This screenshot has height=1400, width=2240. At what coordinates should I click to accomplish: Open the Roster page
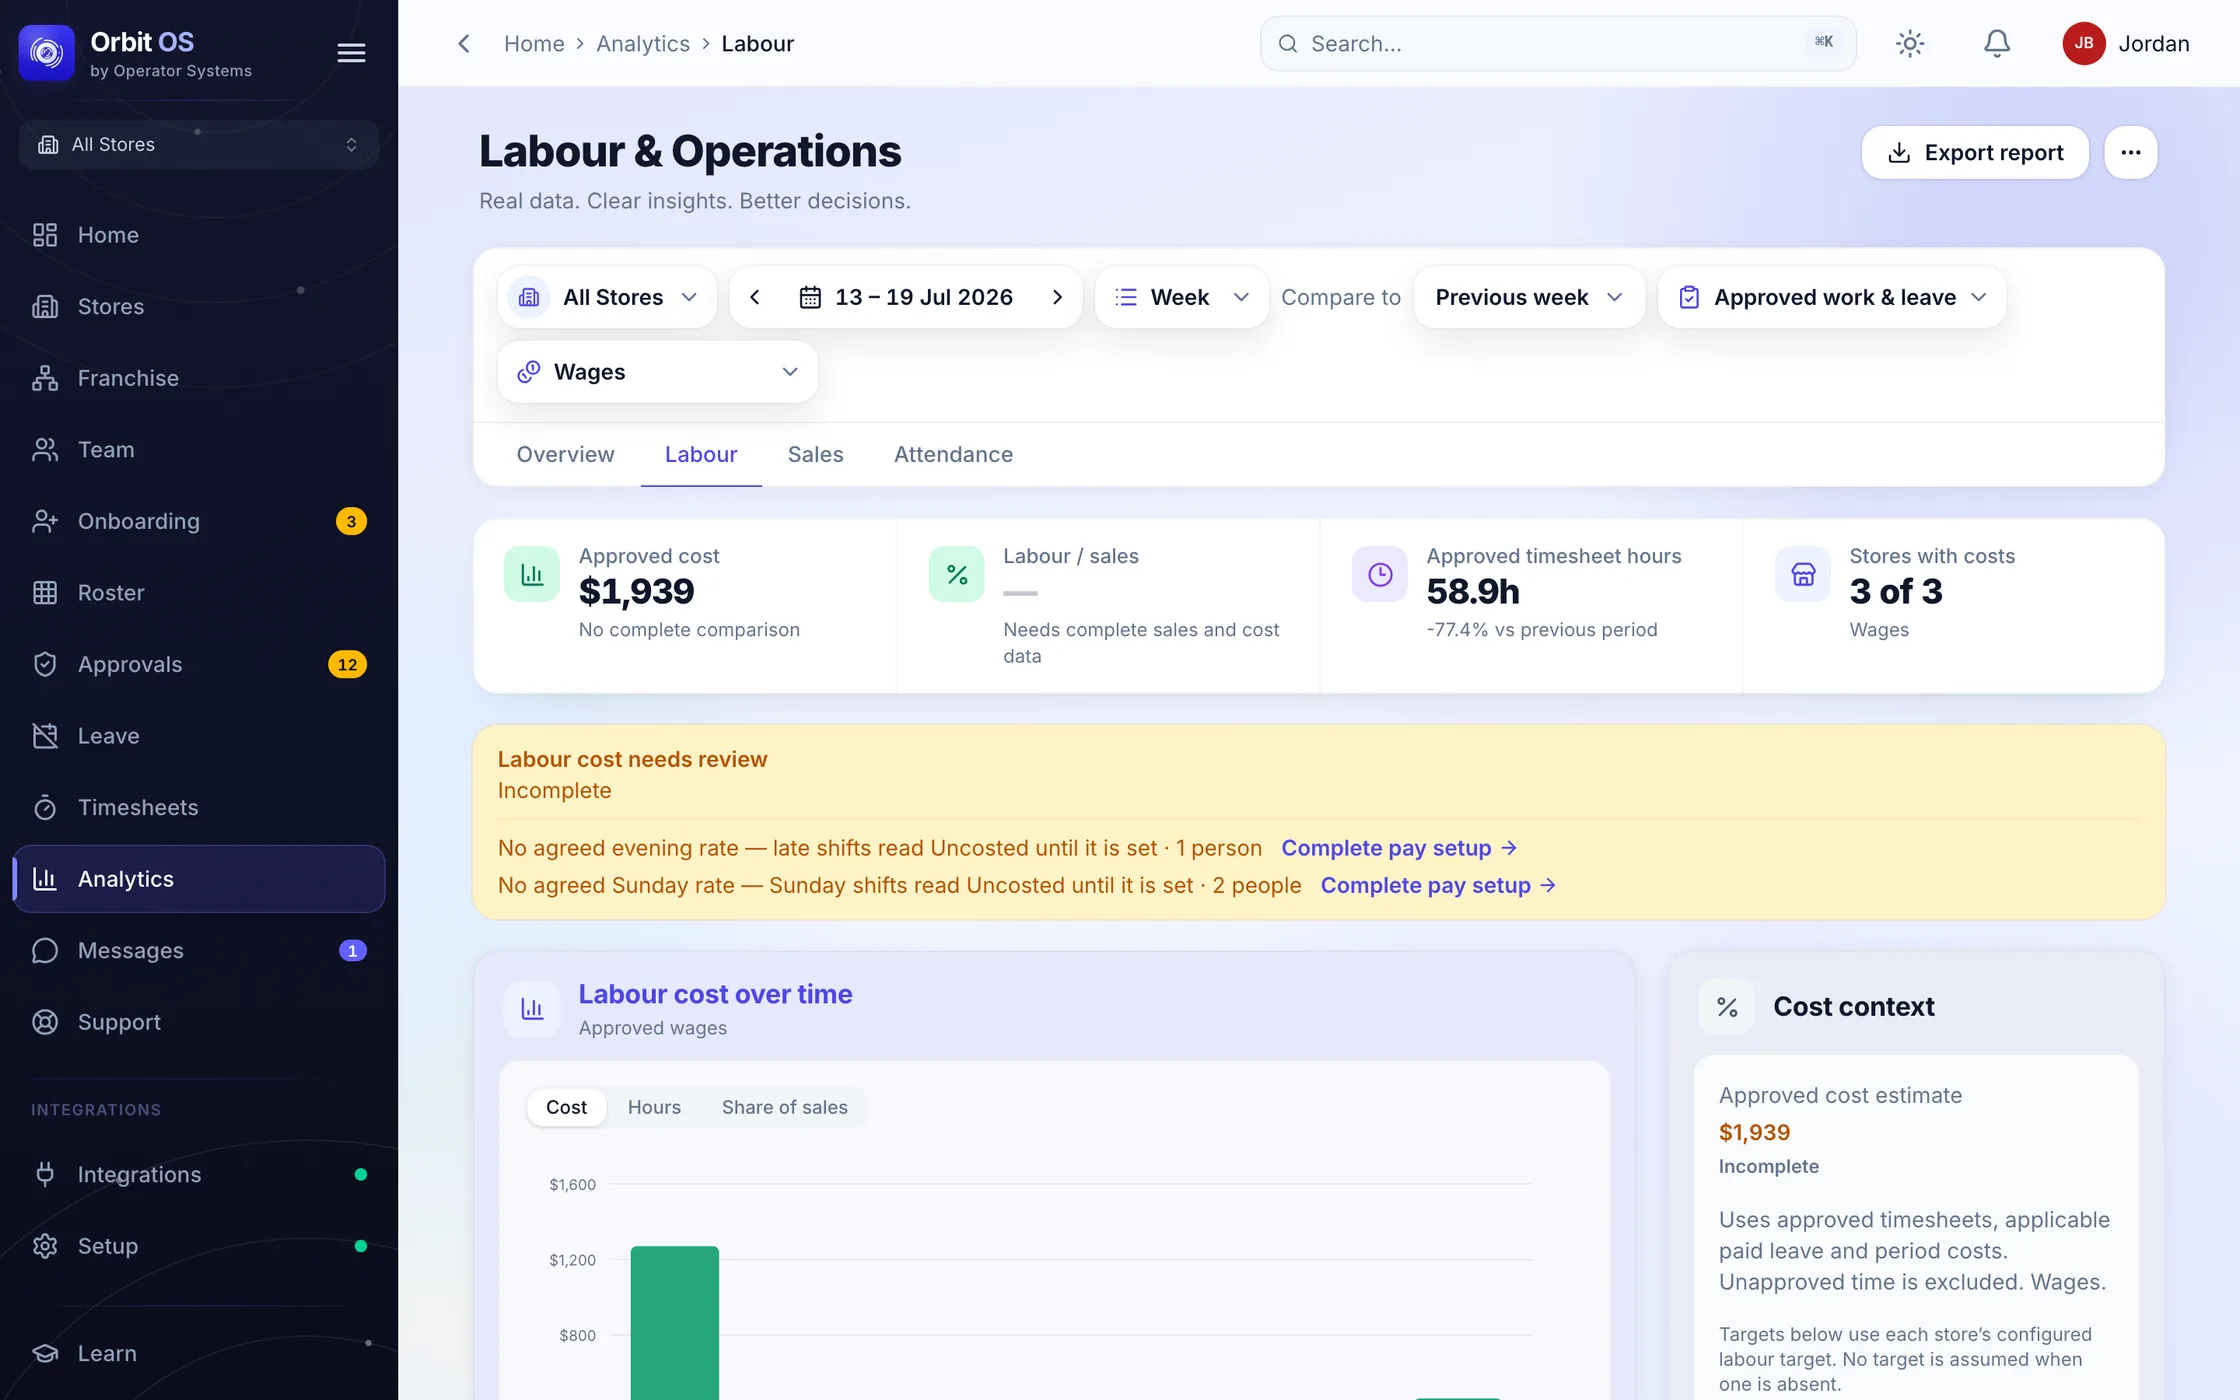(x=198, y=593)
